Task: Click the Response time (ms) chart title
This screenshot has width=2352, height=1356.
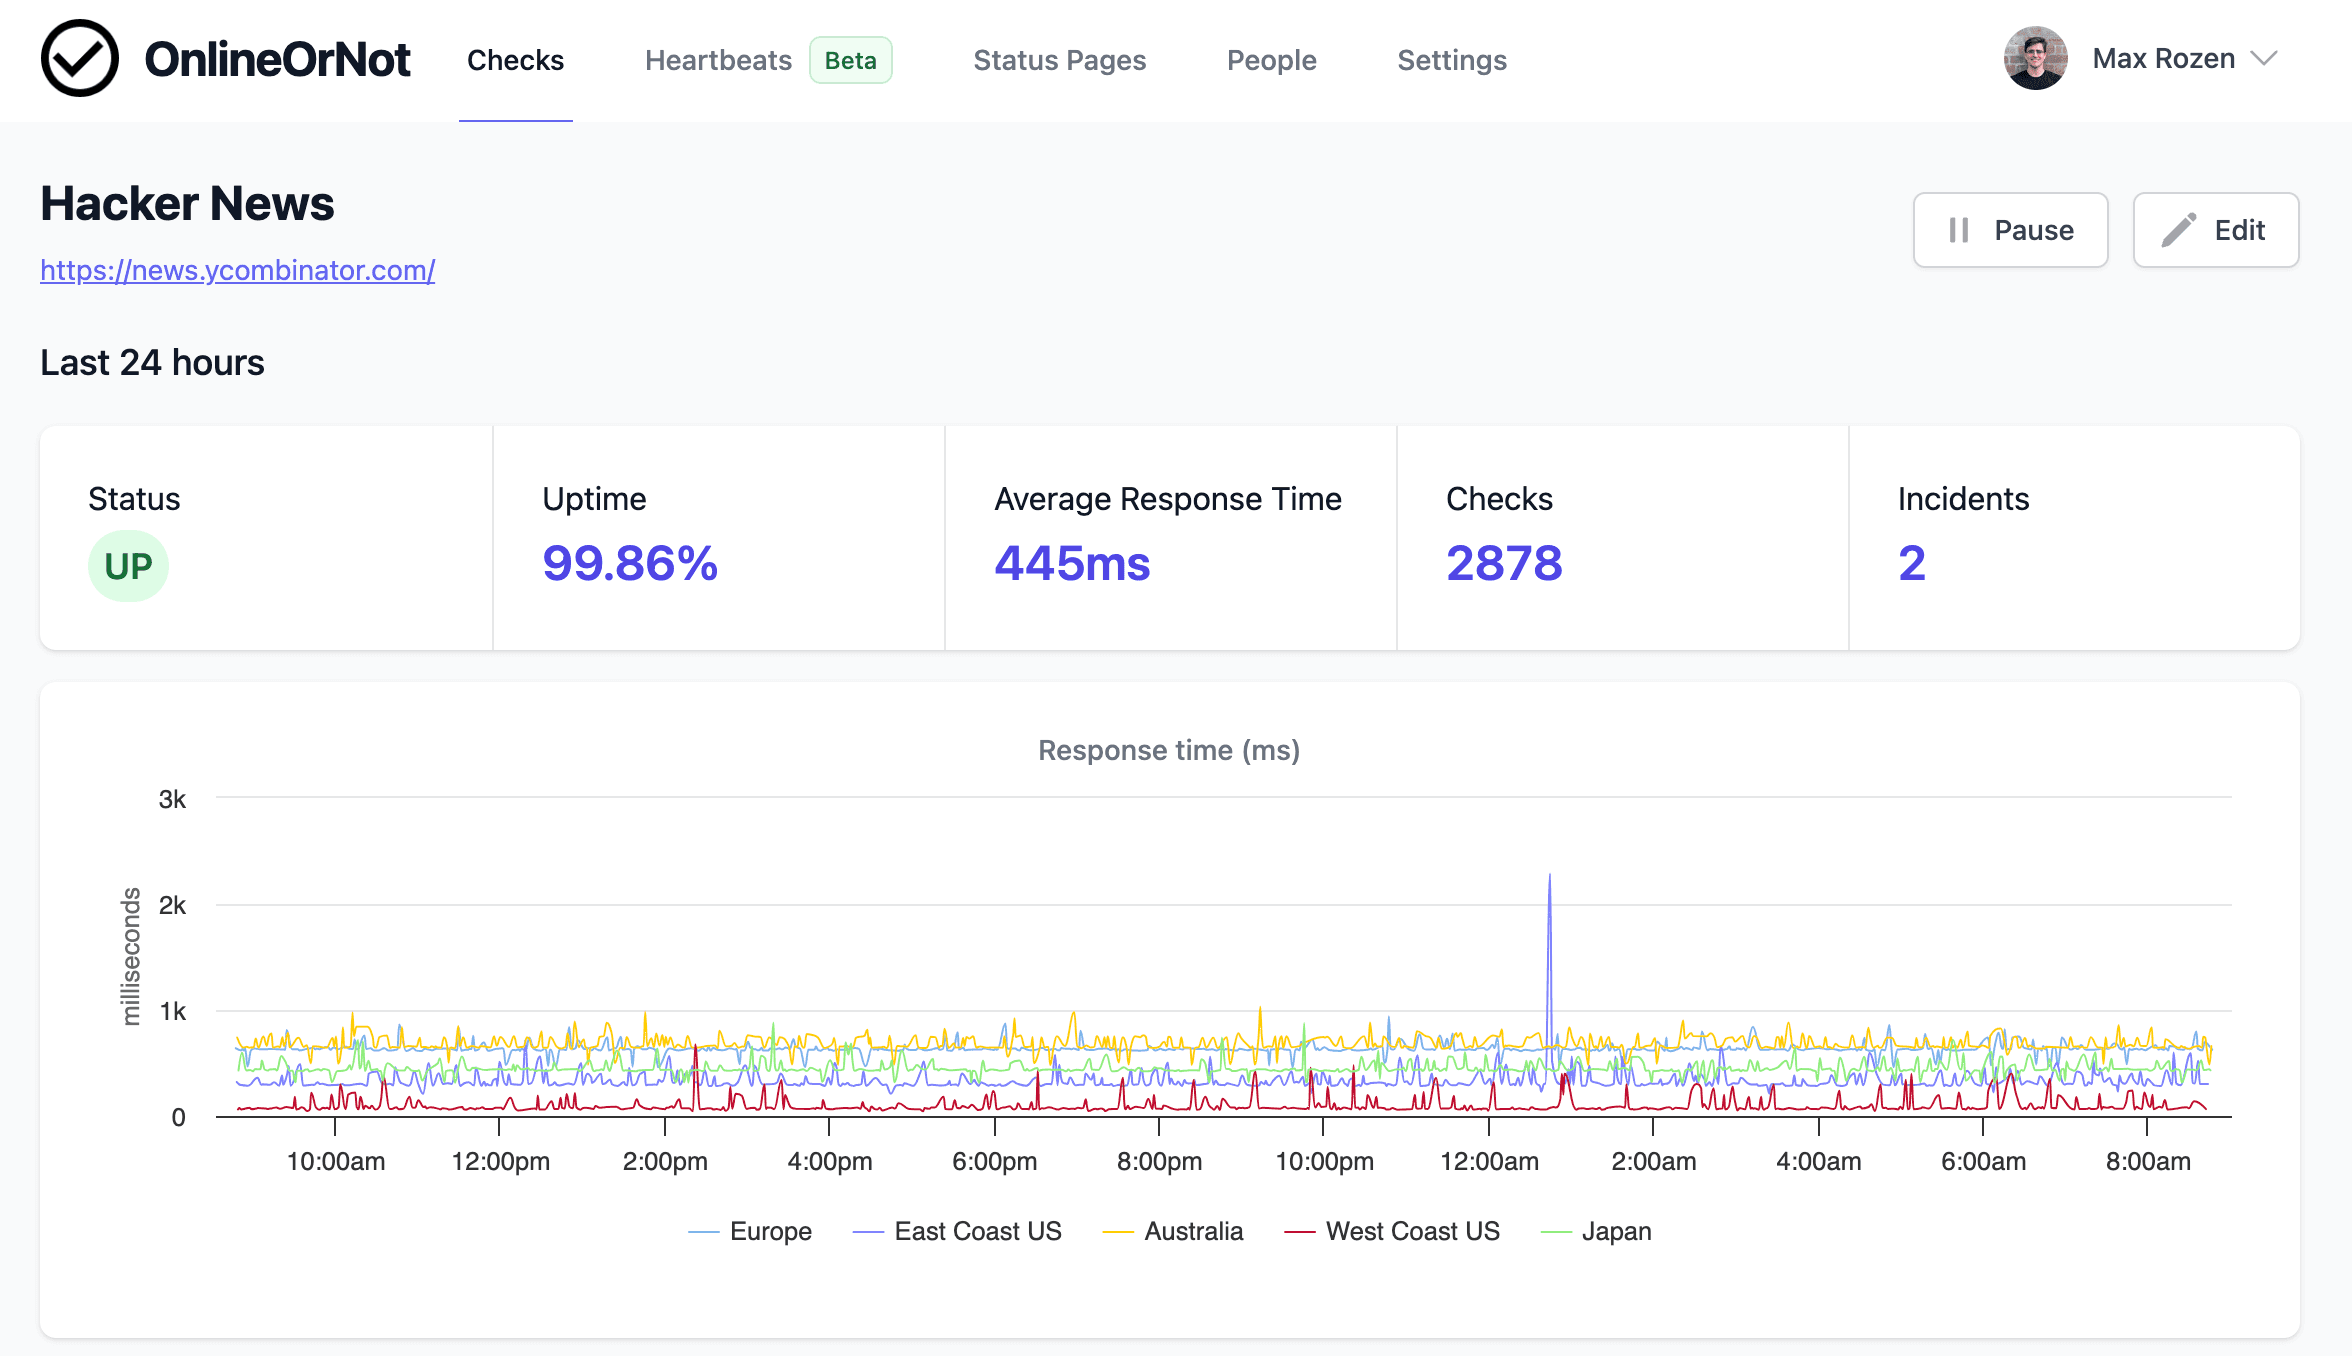Action: [1169, 750]
